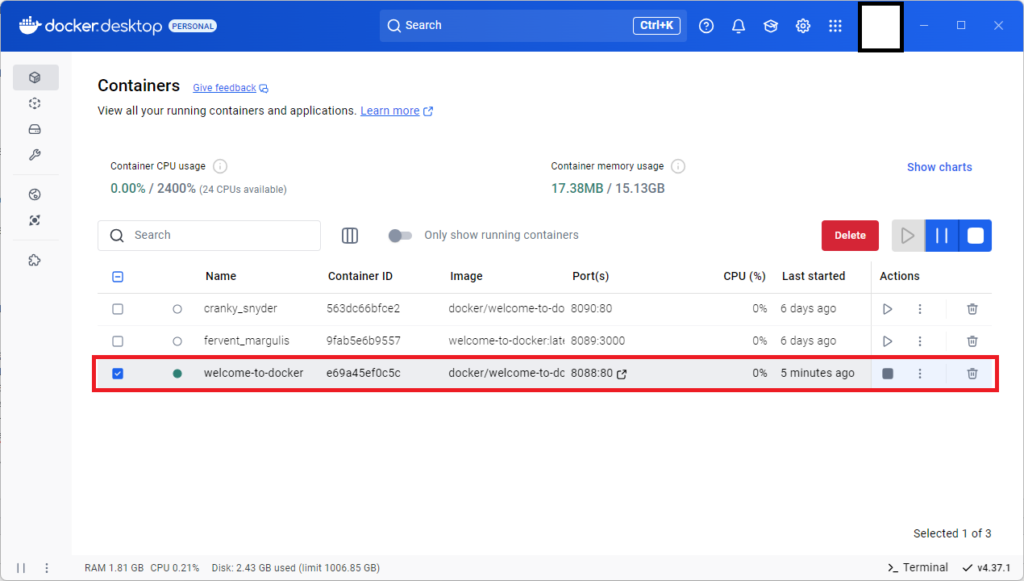Click container ID 563dc66bfce2
Viewport: 1024px width, 581px height.
pos(363,309)
